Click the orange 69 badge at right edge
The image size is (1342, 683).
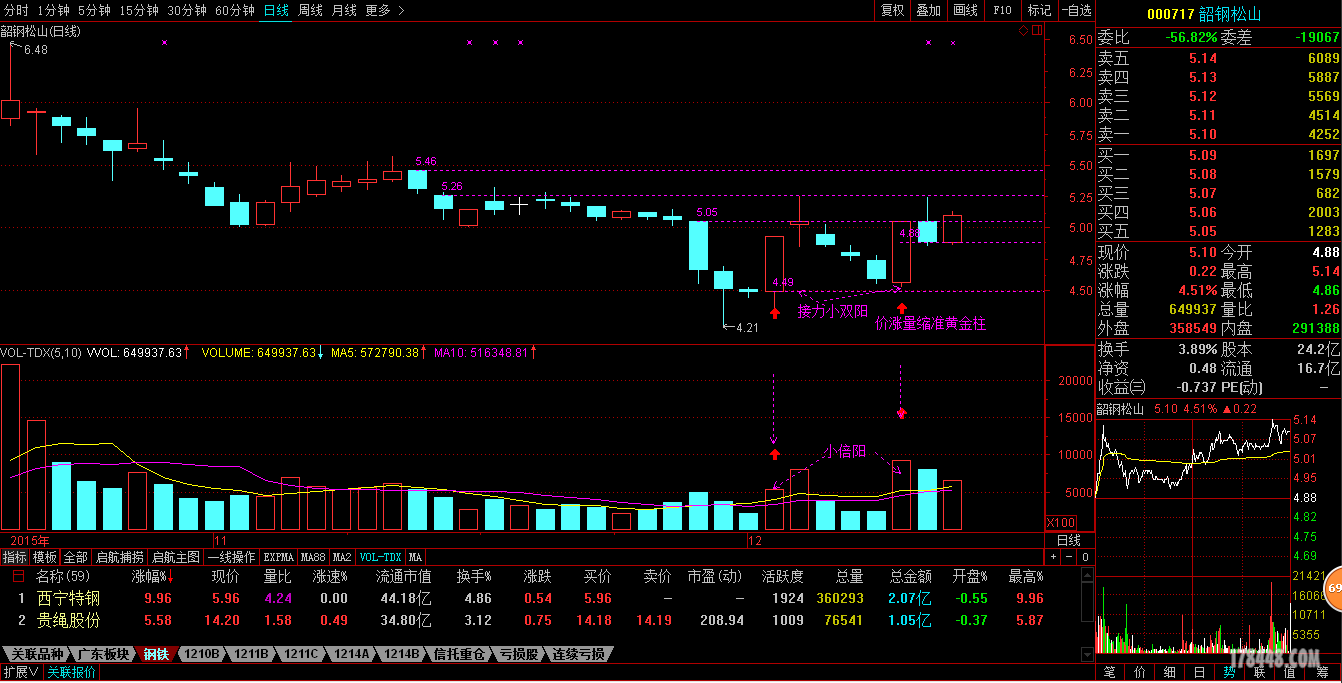pos(1333,588)
